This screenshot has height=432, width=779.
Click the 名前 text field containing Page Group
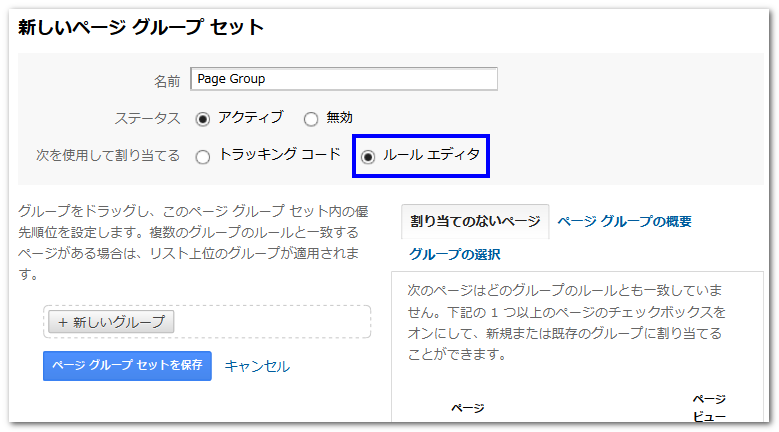pyautogui.click(x=343, y=79)
